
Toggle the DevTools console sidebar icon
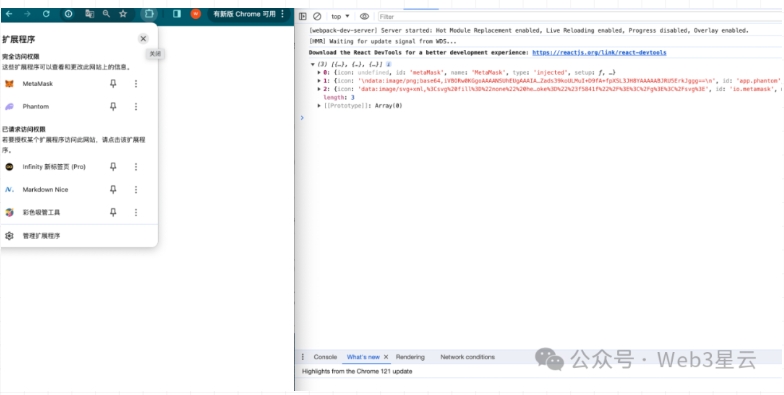(302, 16)
